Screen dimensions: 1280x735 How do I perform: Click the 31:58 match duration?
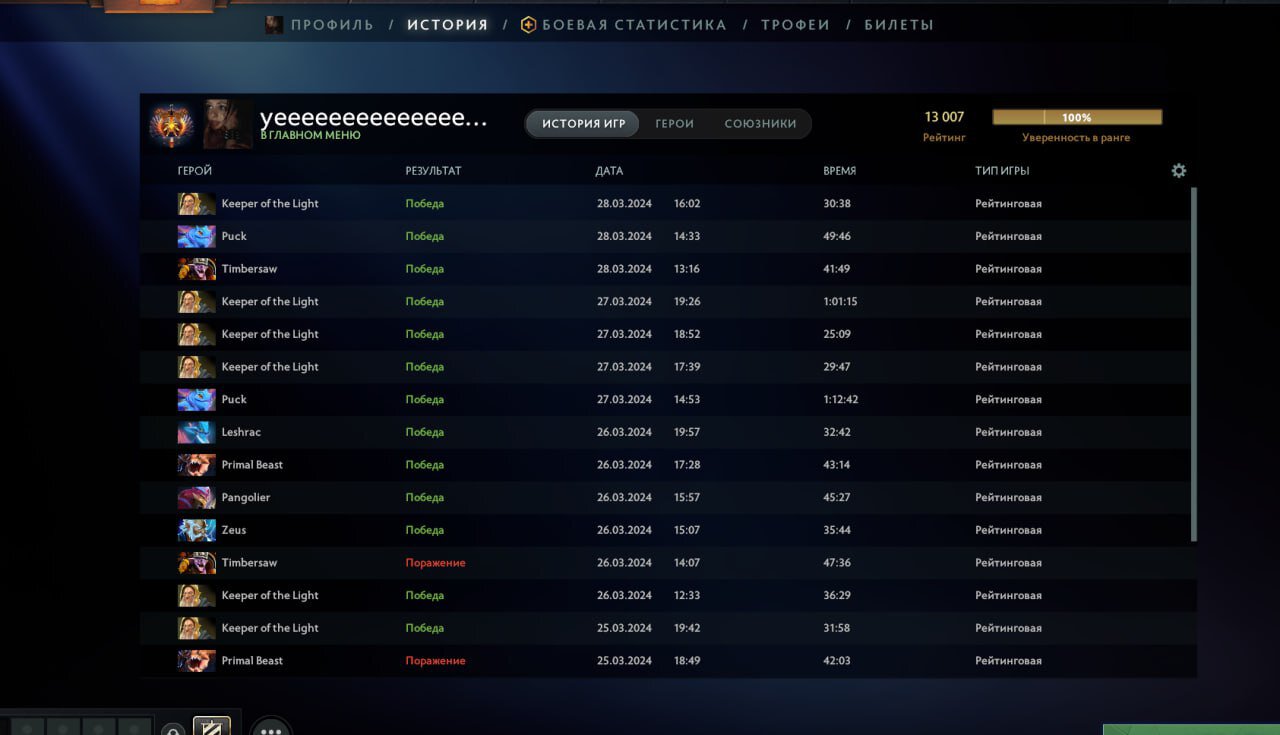pos(837,628)
